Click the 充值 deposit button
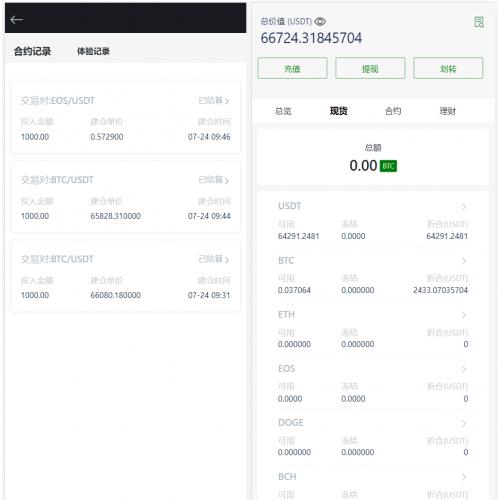This screenshot has height=500, width=500. pos(292,68)
